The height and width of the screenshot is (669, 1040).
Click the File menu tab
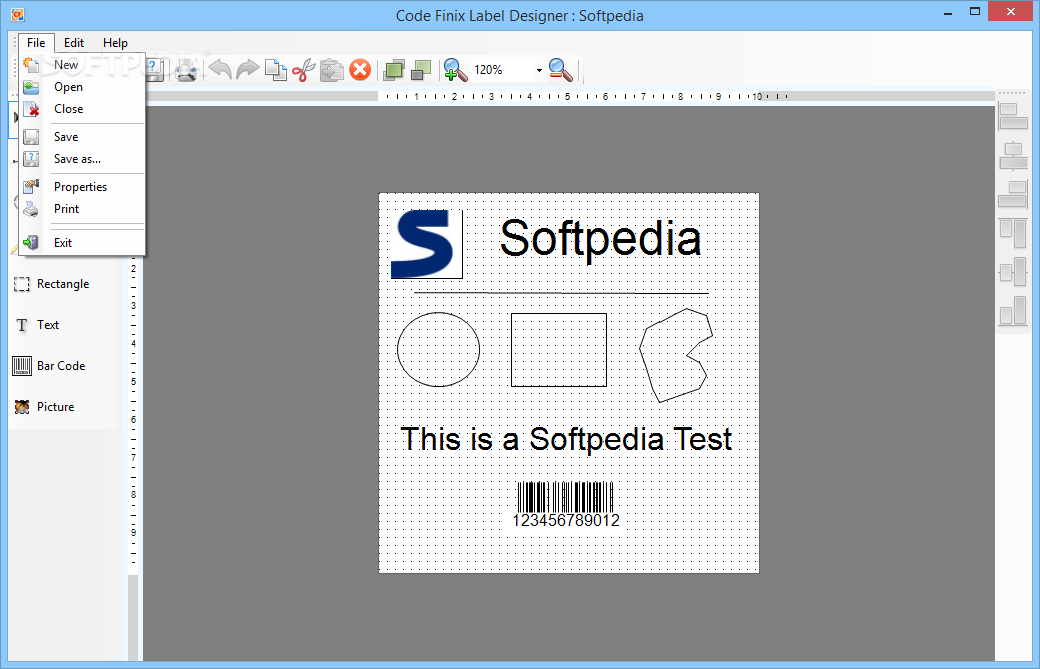click(x=36, y=42)
